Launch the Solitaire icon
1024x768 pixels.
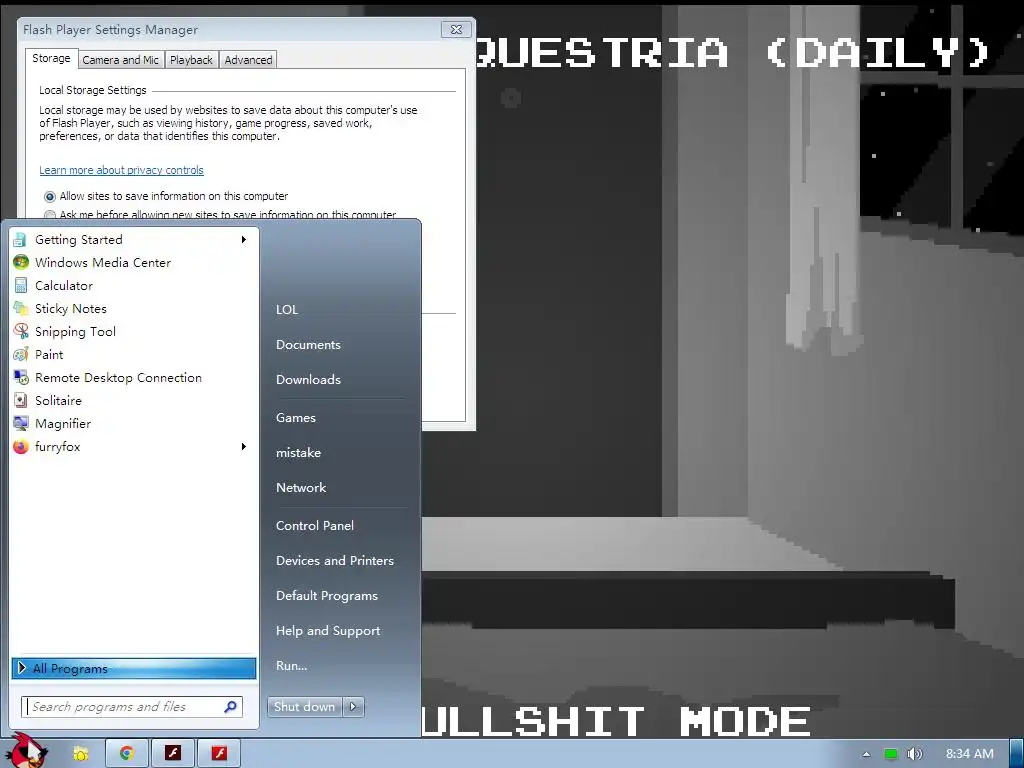20,400
